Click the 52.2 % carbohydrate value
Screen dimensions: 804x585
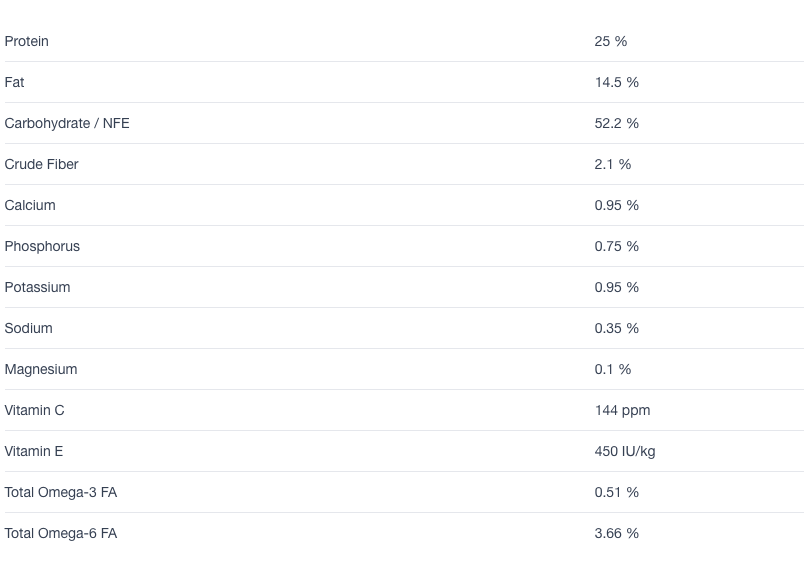(617, 123)
